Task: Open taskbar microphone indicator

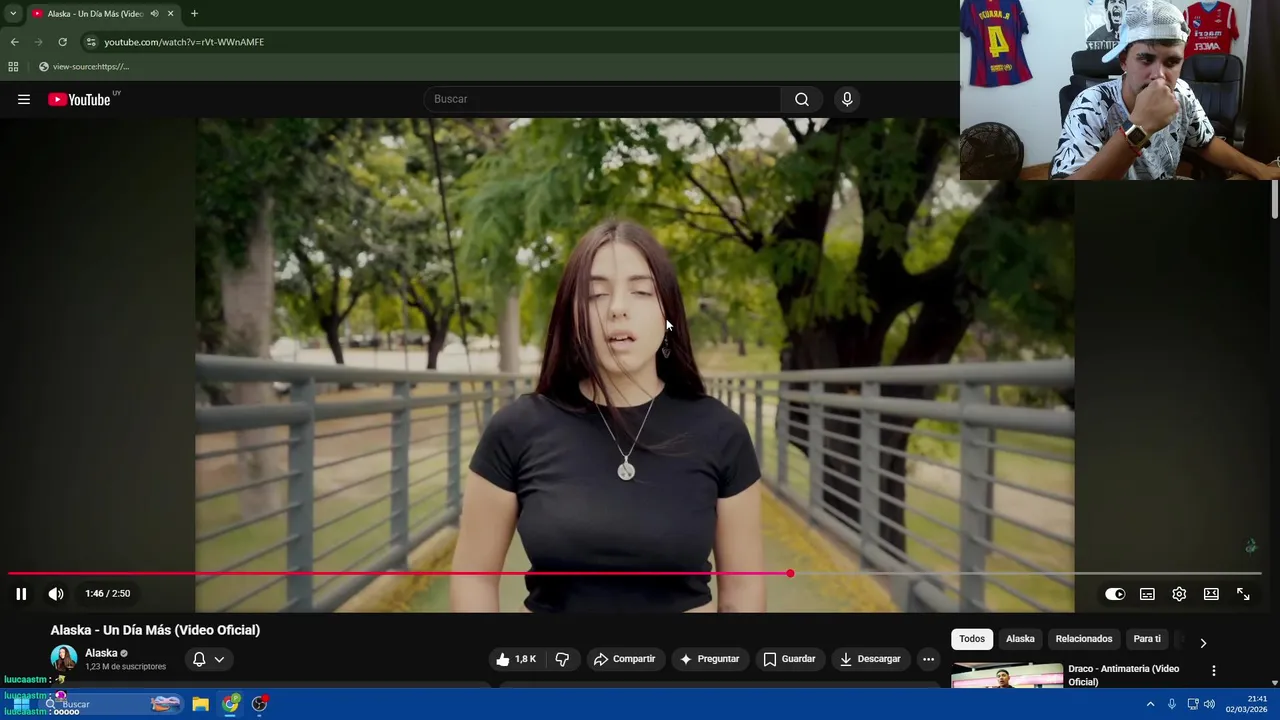Action: pos(1172,704)
